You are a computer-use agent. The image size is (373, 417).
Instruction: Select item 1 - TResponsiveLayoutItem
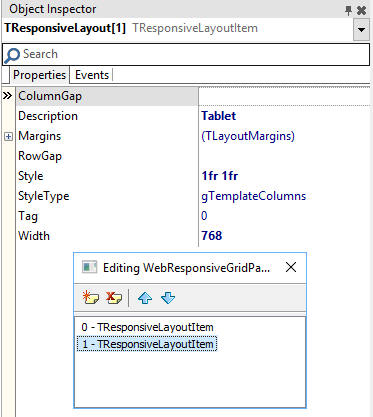[x=147, y=344]
